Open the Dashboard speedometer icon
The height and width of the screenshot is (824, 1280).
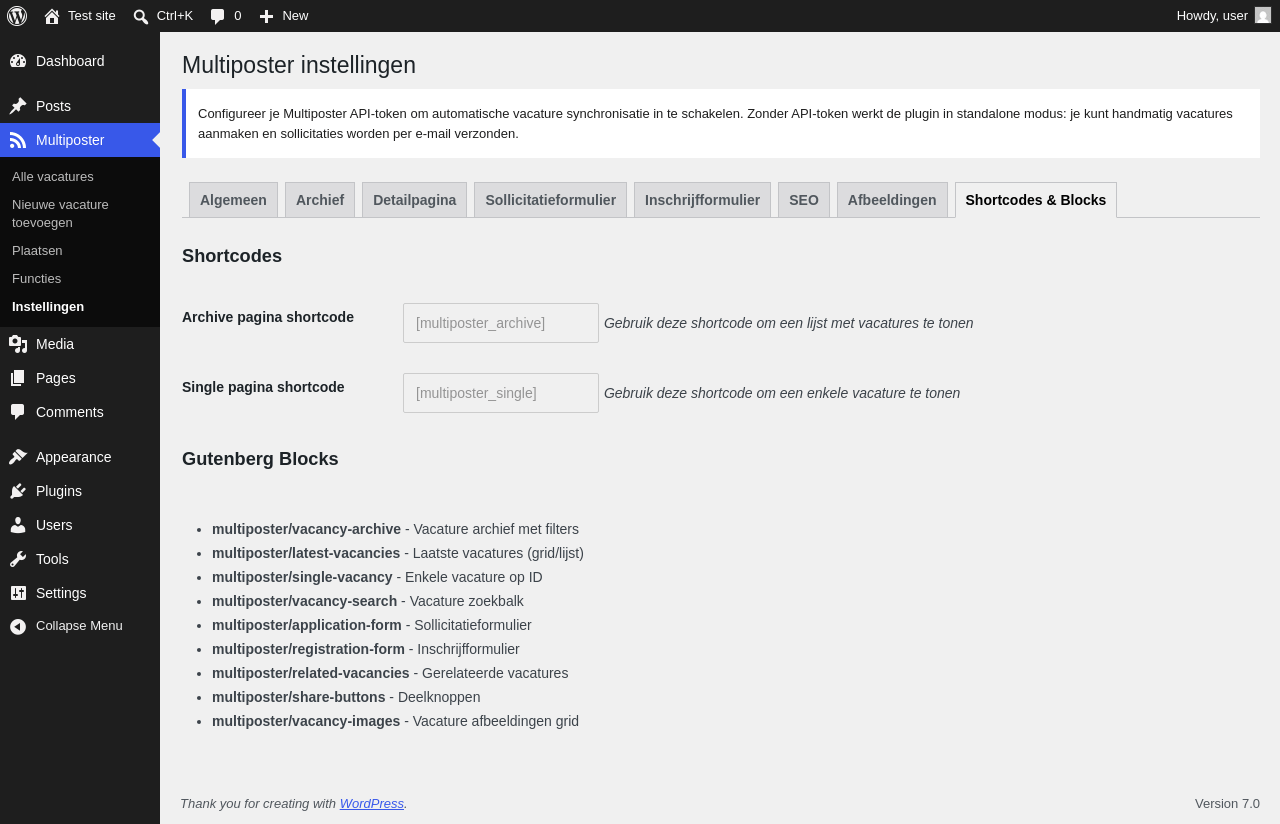[18, 61]
